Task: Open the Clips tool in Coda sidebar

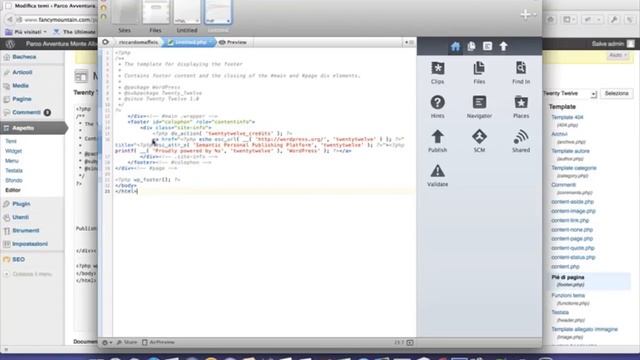Action: click(438, 73)
